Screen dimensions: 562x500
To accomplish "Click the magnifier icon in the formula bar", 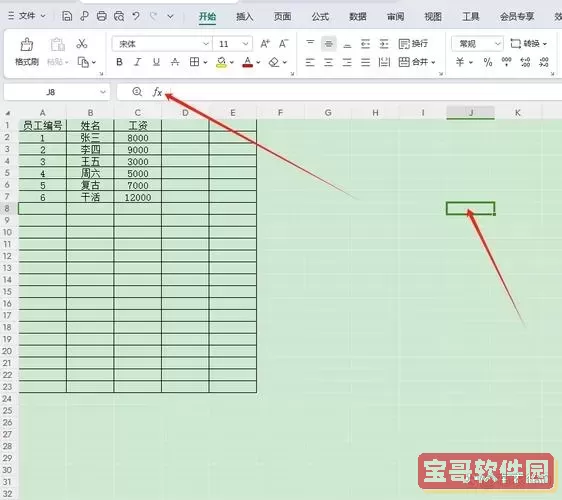I will [137, 92].
